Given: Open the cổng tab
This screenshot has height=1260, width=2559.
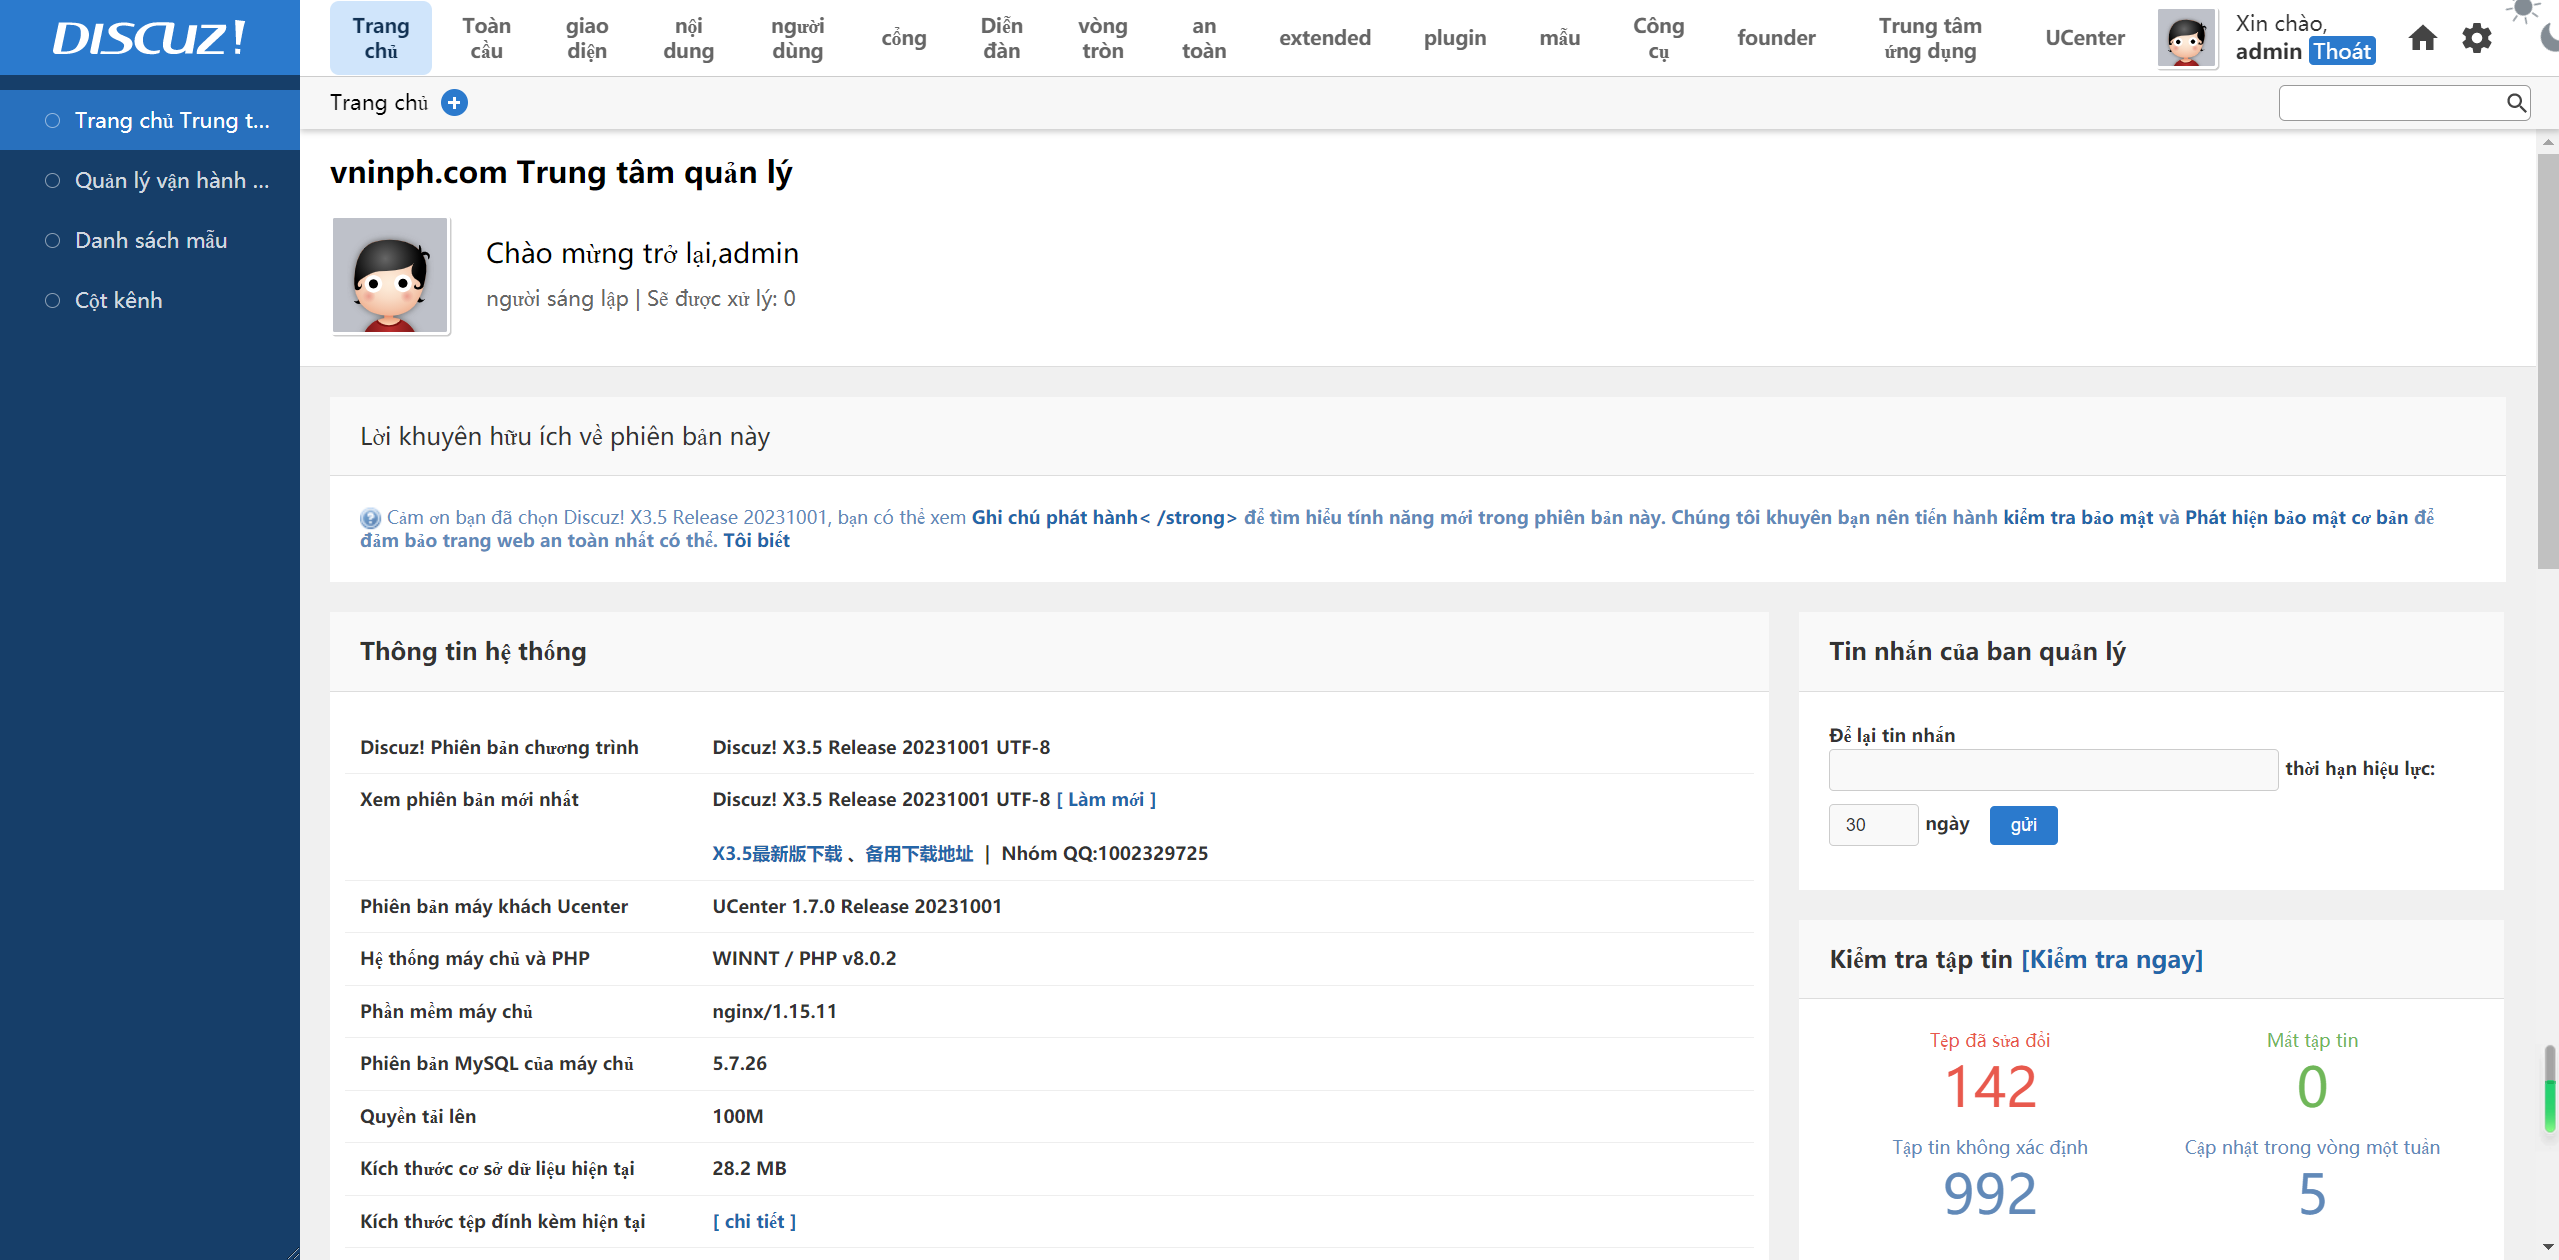Looking at the screenshot, I should [903, 38].
